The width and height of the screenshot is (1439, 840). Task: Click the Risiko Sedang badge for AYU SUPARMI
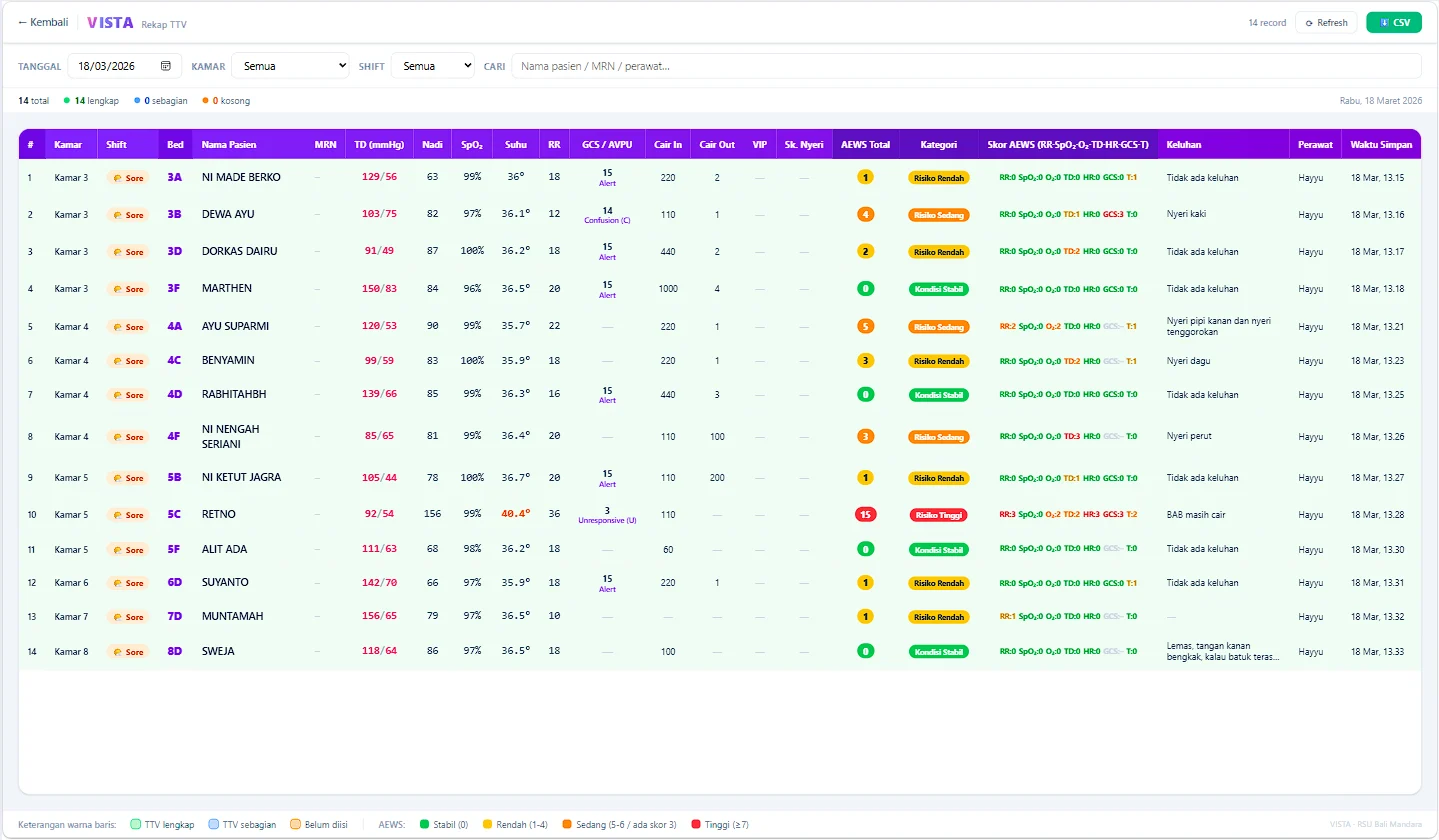[938, 327]
